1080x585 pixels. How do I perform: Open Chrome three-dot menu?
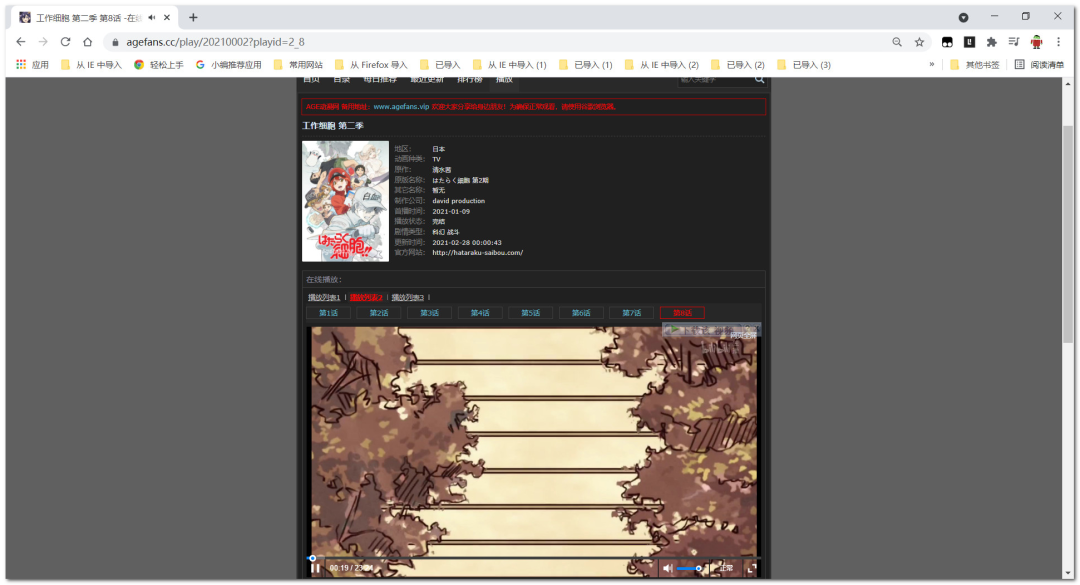1058,42
